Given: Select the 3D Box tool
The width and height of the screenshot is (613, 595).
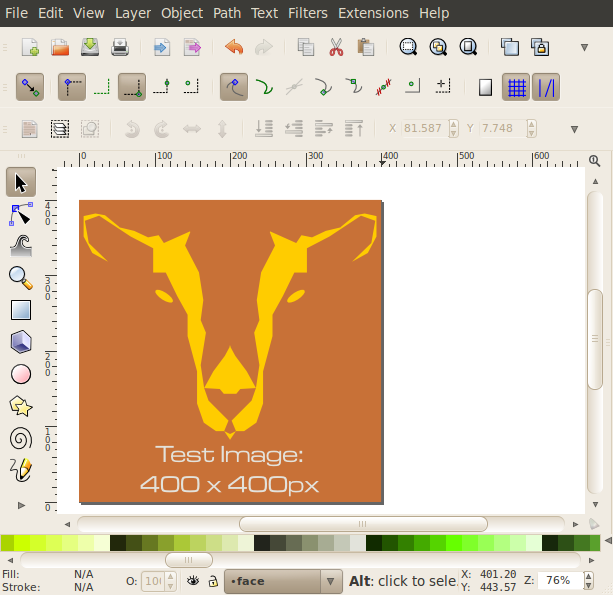Looking at the screenshot, I should pos(21,342).
